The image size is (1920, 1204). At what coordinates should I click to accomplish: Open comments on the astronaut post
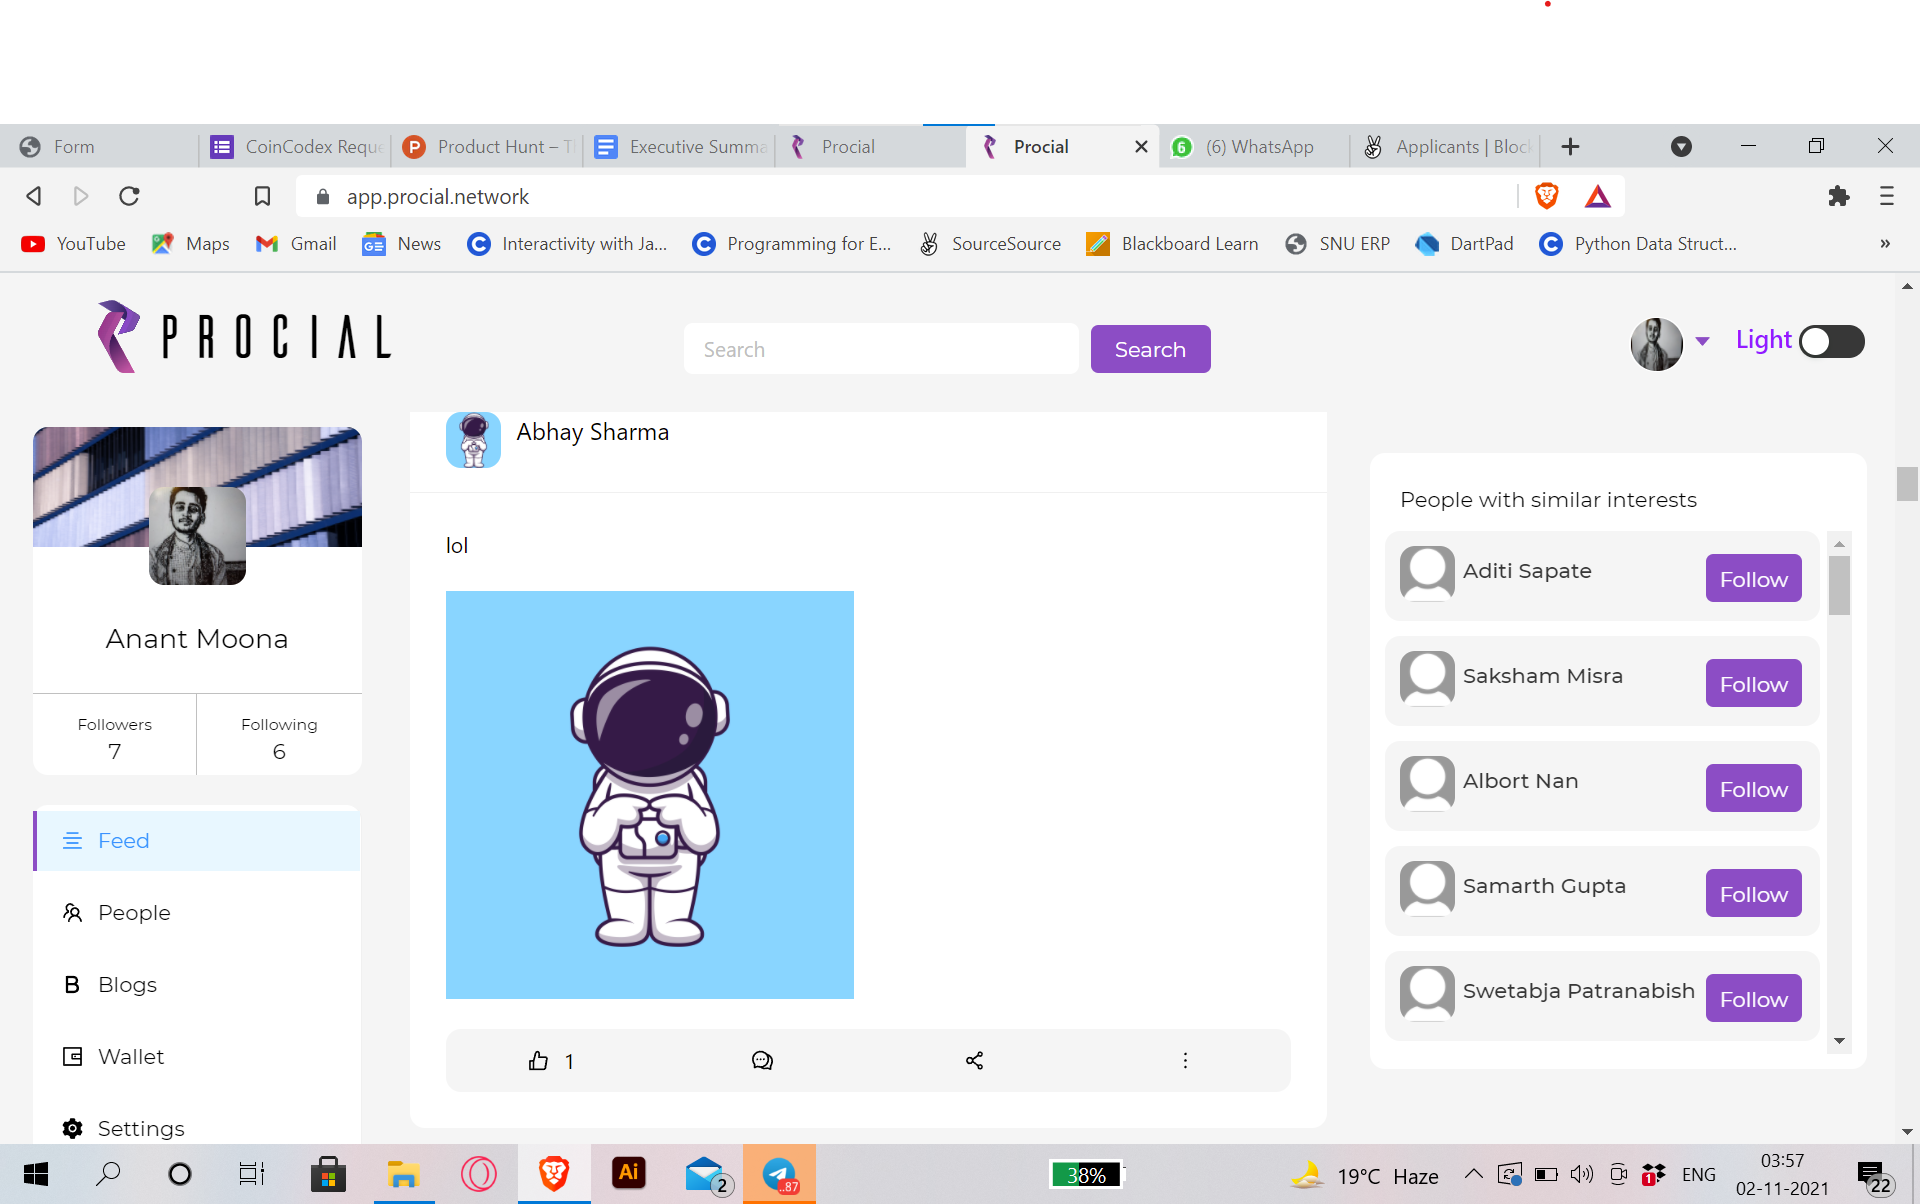point(762,1061)
